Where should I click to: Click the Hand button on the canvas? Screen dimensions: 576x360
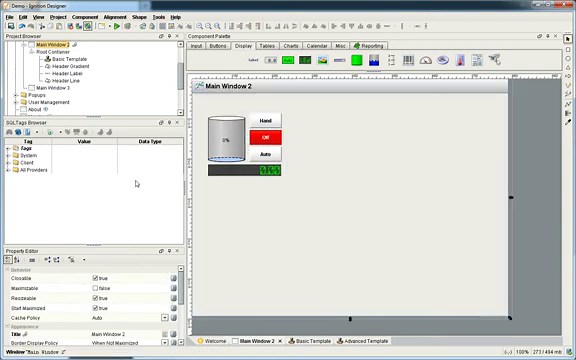(x=266, y=120)
